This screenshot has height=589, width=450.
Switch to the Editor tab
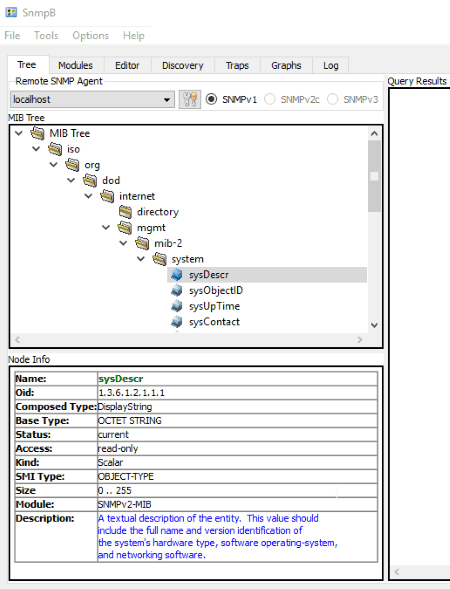pos(127,65)
